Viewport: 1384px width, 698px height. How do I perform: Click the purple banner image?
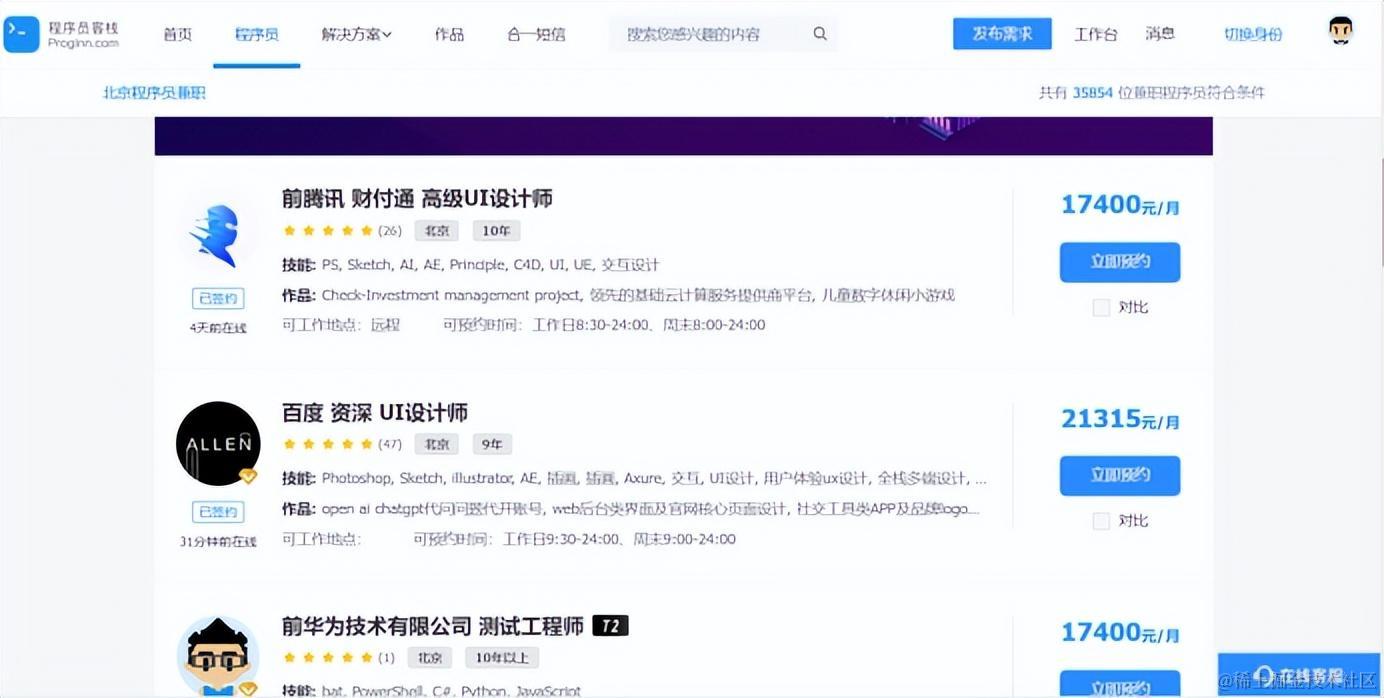tap(683, 136)
